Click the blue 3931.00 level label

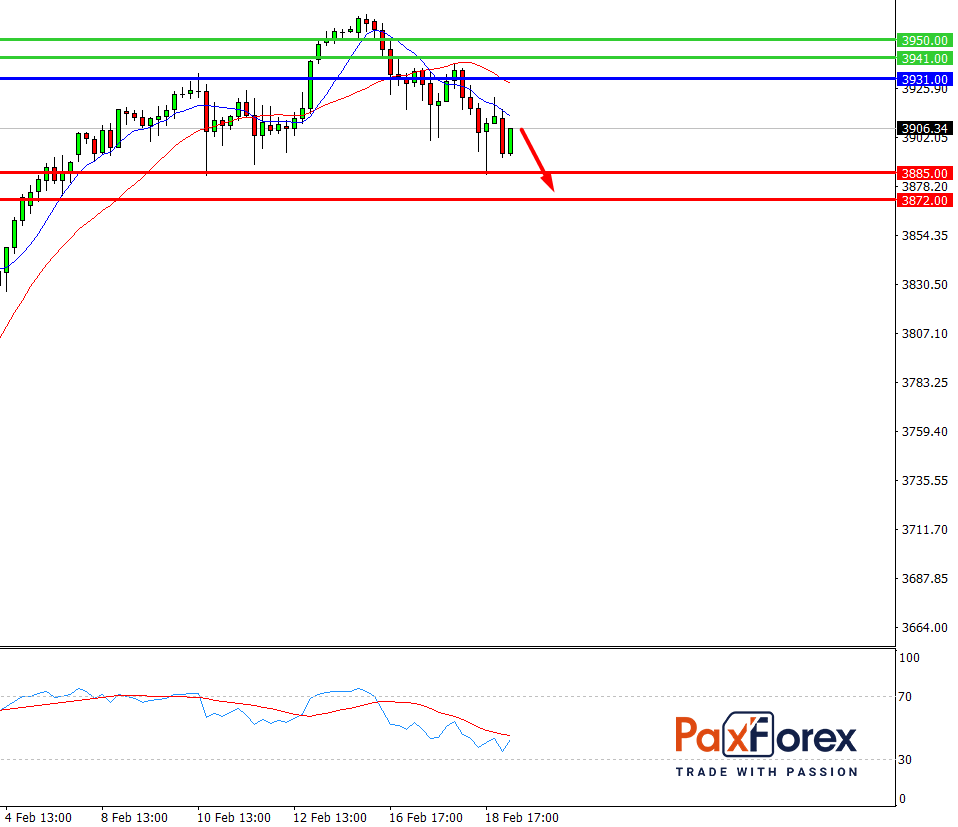pyautogui.click(x=923, y=79)
